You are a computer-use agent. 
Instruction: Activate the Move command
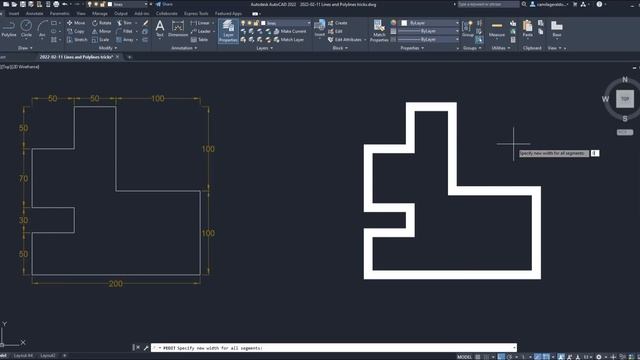76,23
